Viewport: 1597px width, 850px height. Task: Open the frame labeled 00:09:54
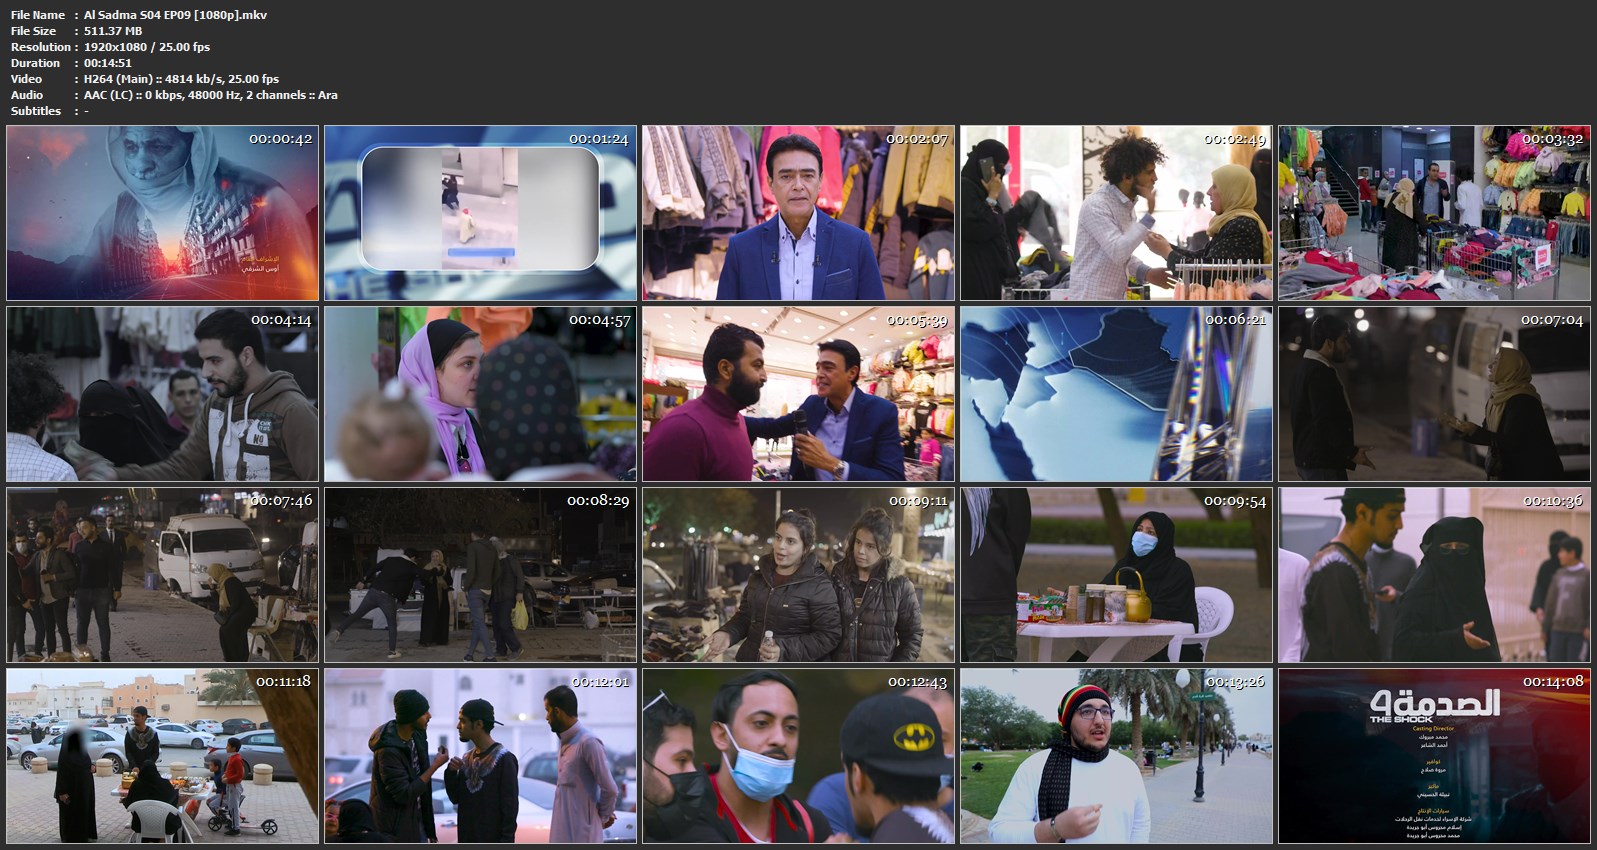click(x=1116, y=575)
